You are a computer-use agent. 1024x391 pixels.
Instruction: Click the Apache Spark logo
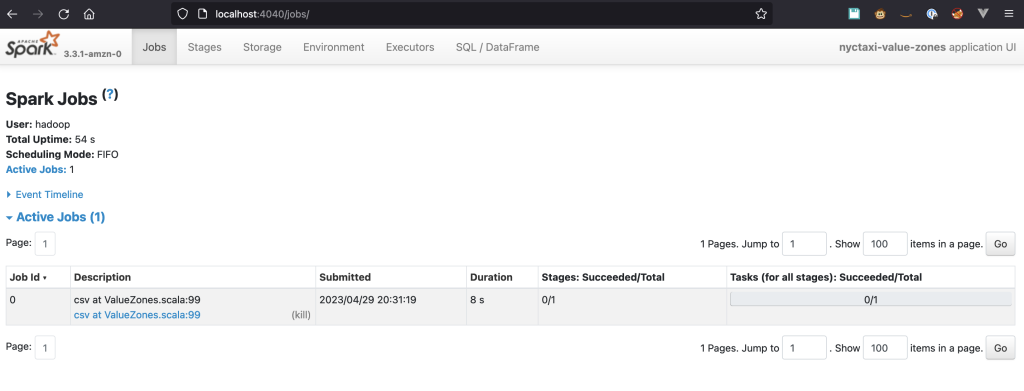(x=33, y=45)
